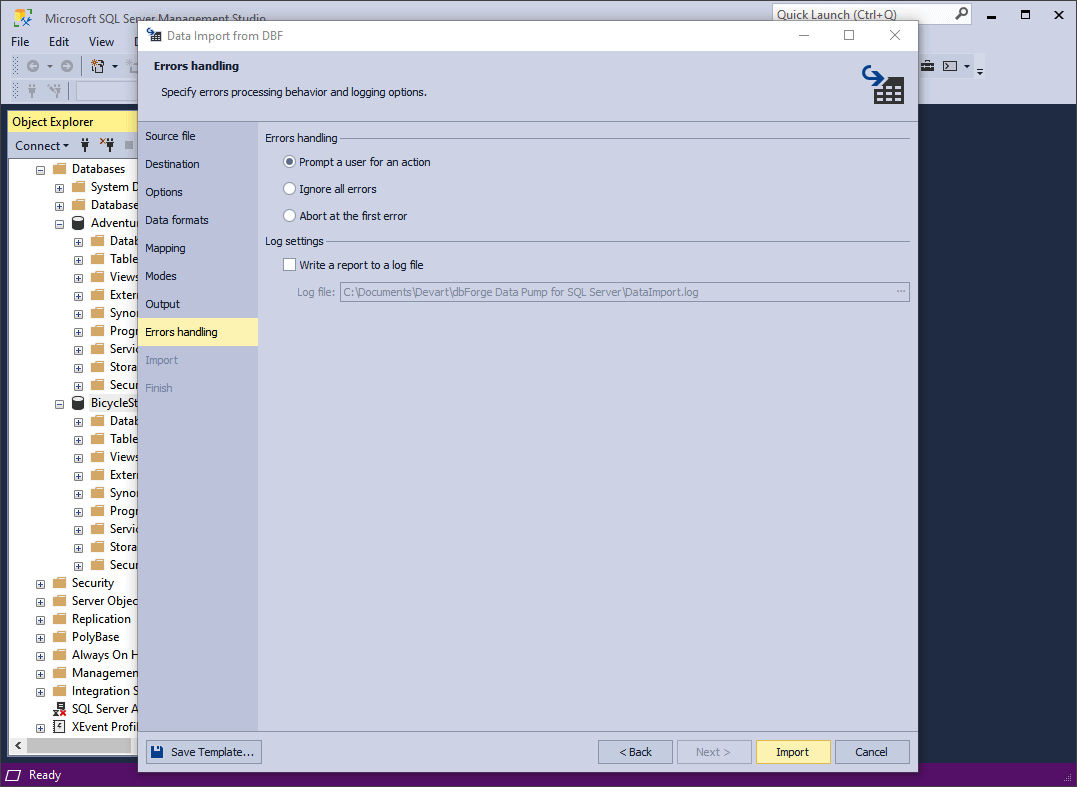Click the log file browse ellipsis
Viewport: 1077px width, 787px height.
pos(900,292)
